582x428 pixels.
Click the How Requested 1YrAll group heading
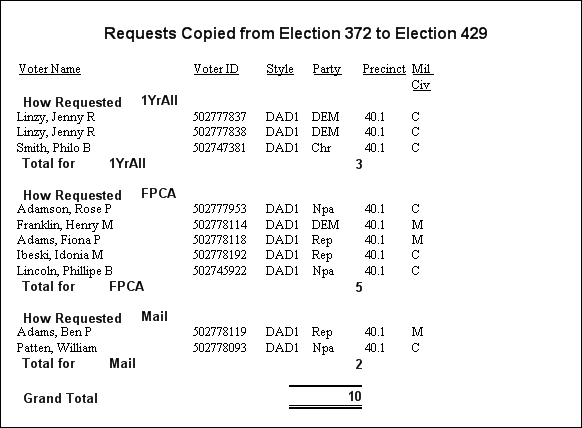click(x=100, y=101)
